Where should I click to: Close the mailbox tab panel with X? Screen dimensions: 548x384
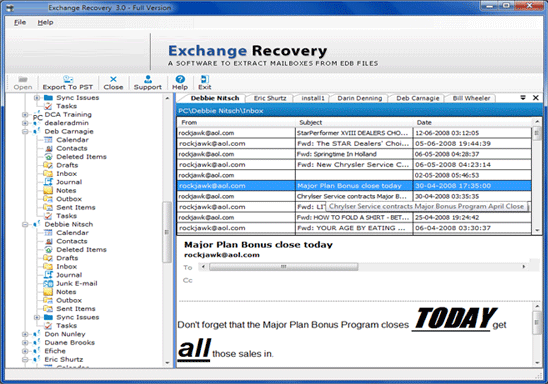click(x=535, y=98)
